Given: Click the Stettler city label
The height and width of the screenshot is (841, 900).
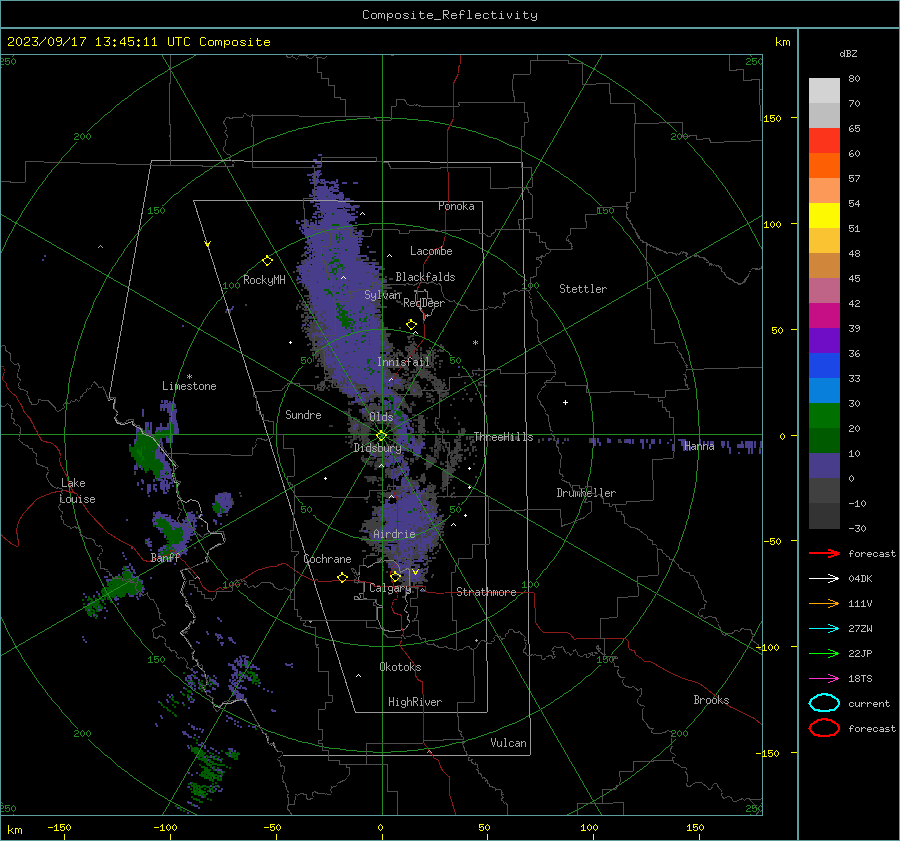Looking at the screenshot, I should tap(583, 289).
